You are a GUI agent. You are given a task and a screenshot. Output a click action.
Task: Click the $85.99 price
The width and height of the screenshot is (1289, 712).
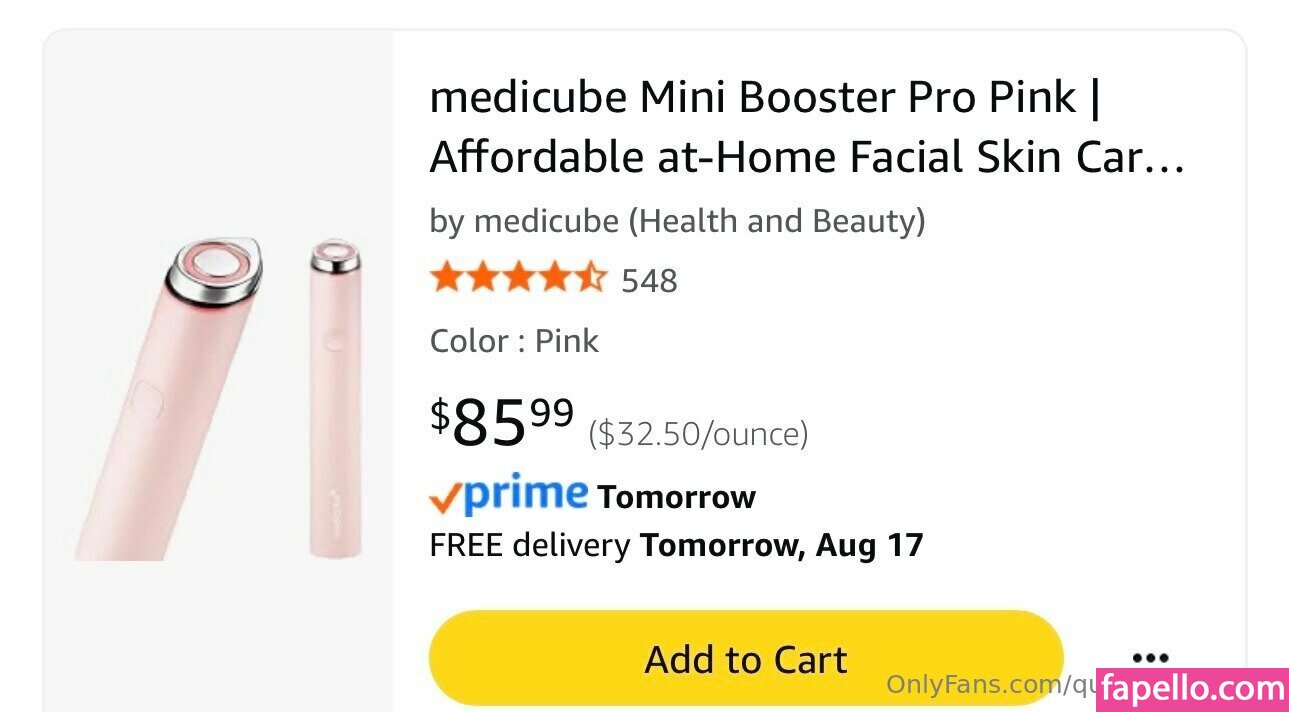[x=502, y=421]
